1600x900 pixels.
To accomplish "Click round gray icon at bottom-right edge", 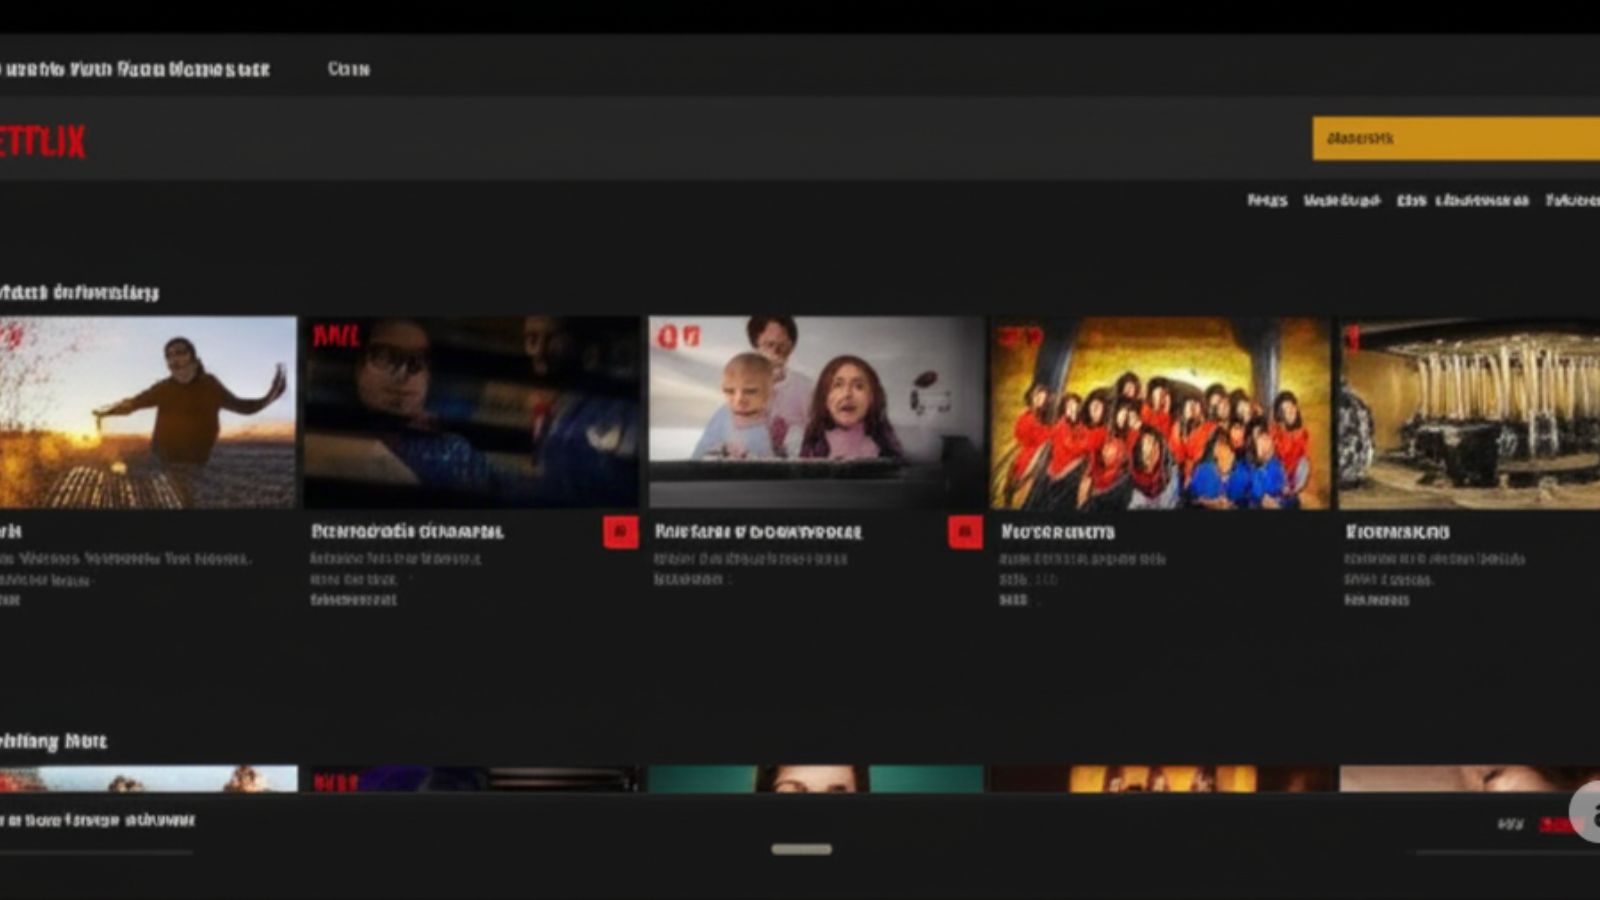I will 1586,811.
